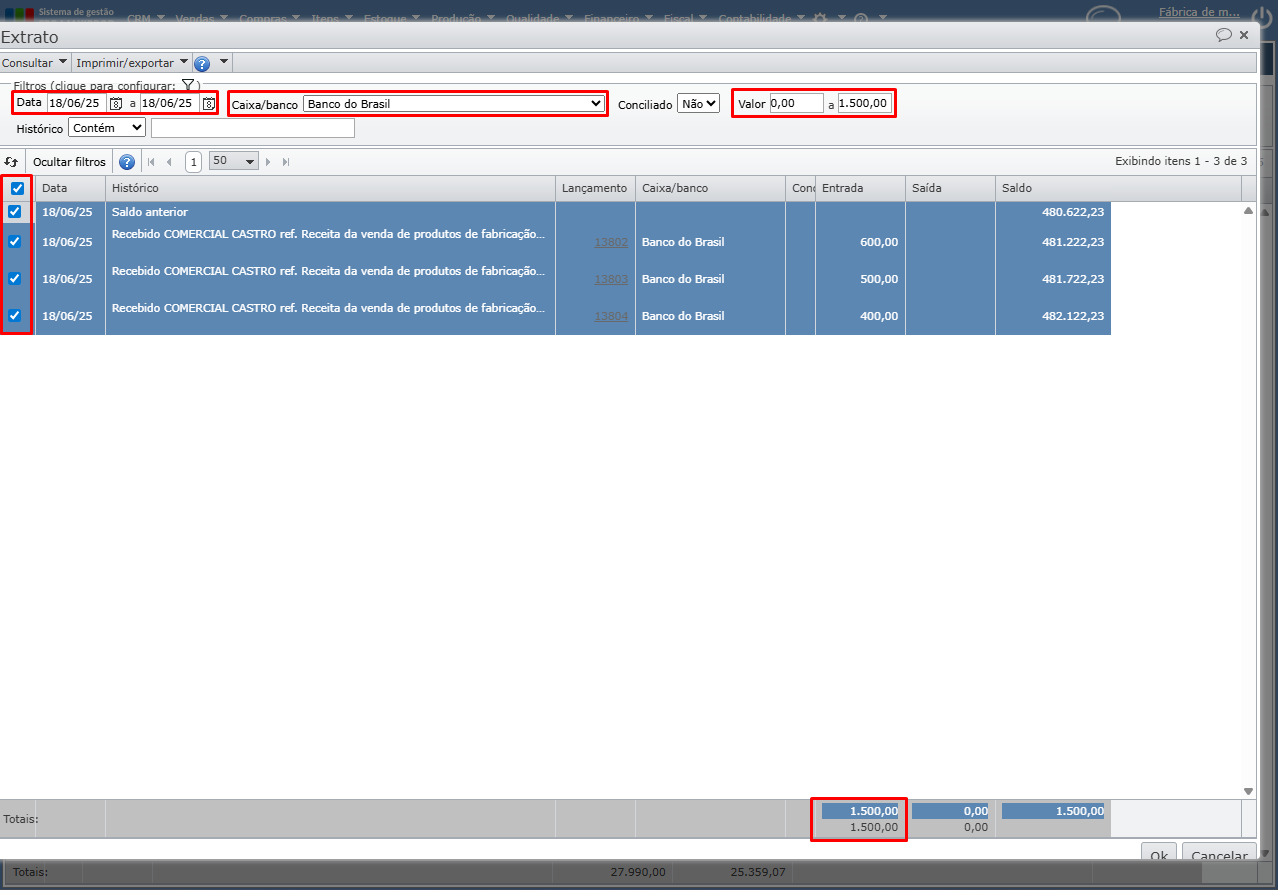Image resolution: width=1278 pixels, height=890 pixels.
Task: Open the page size 50 dropdown
Action: tap(234, 161)
